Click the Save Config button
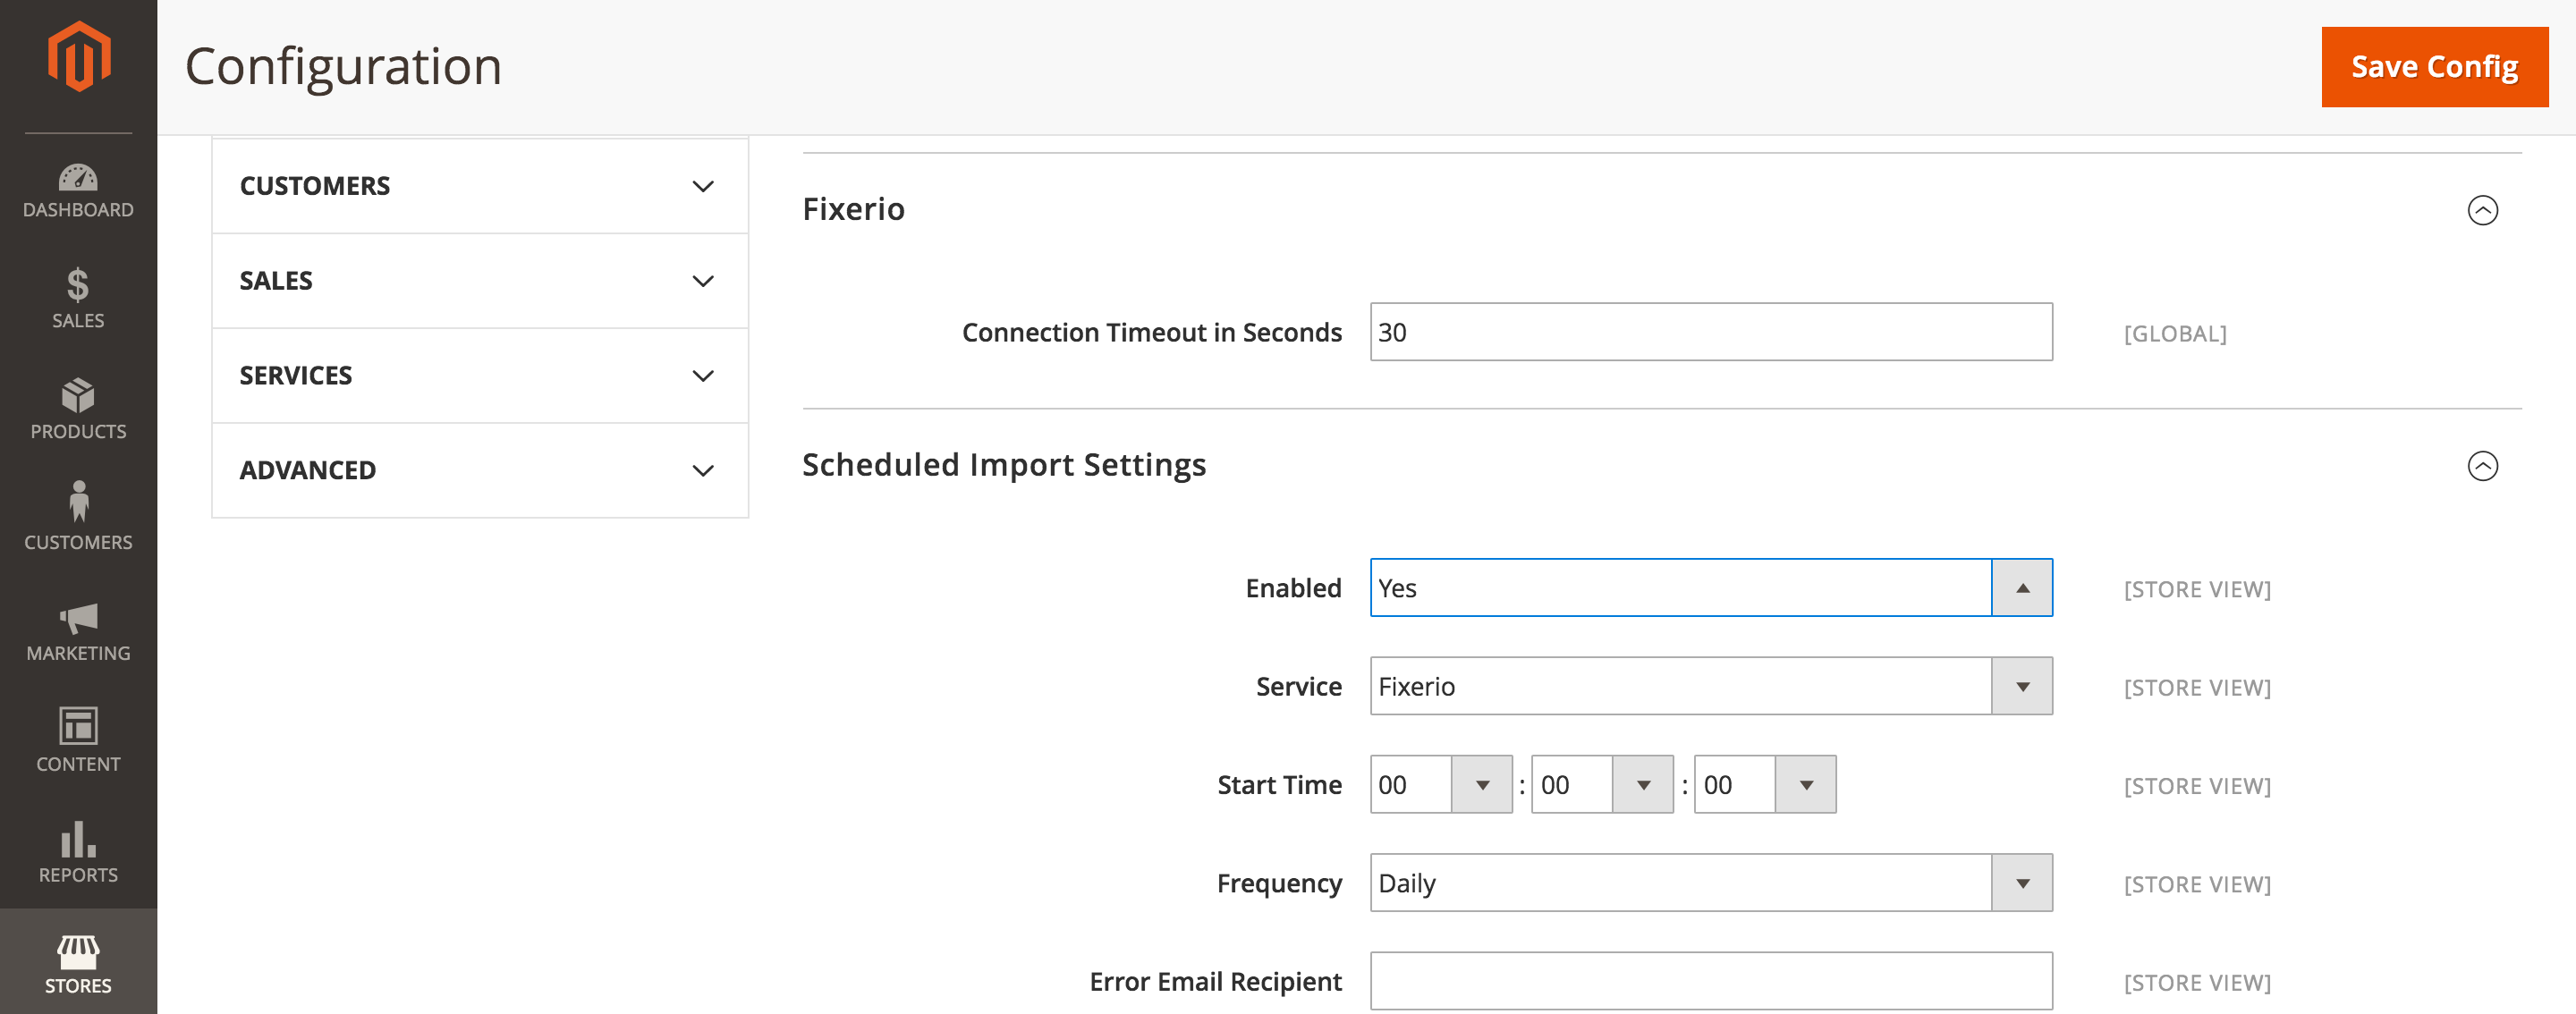Screen dimensions: 2576x1014 point(2433,67)
